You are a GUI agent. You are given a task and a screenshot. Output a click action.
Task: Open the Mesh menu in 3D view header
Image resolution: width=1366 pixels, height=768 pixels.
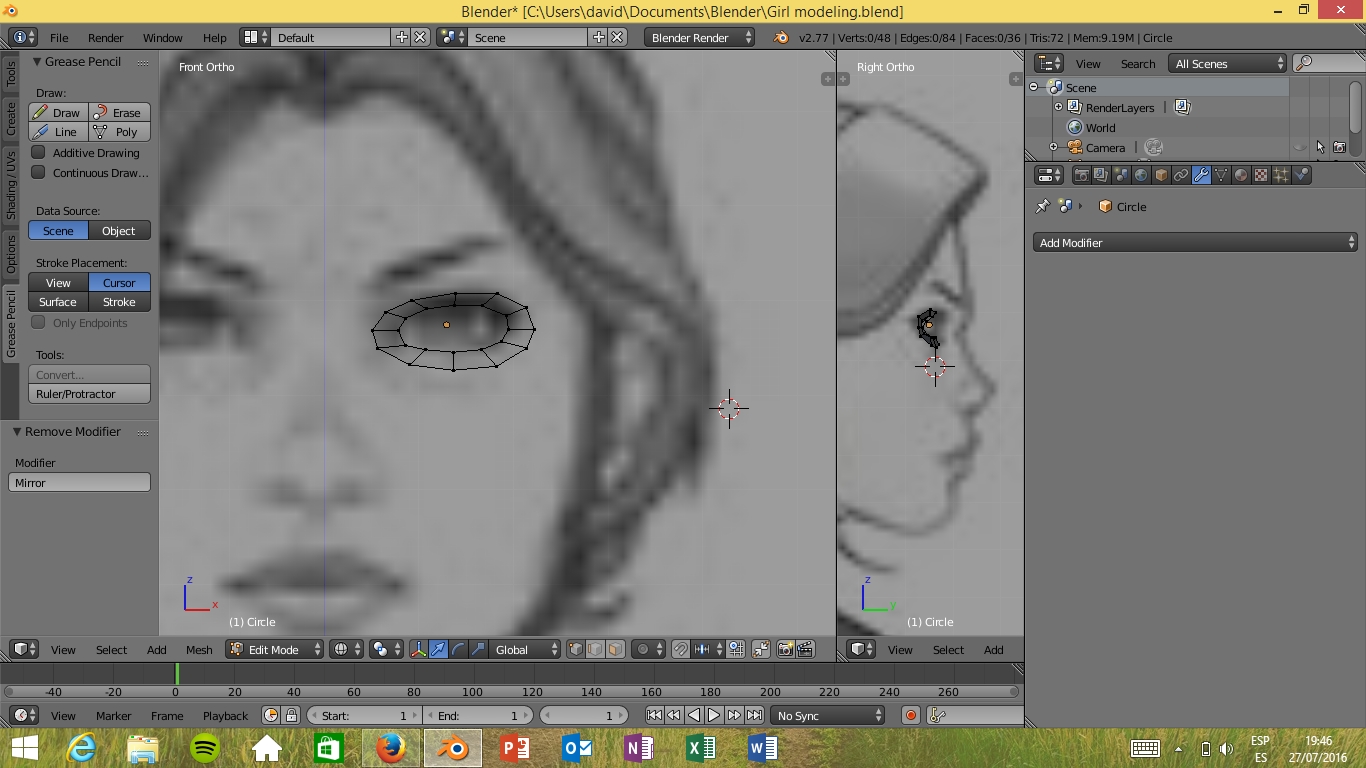(x=199, y=649)
